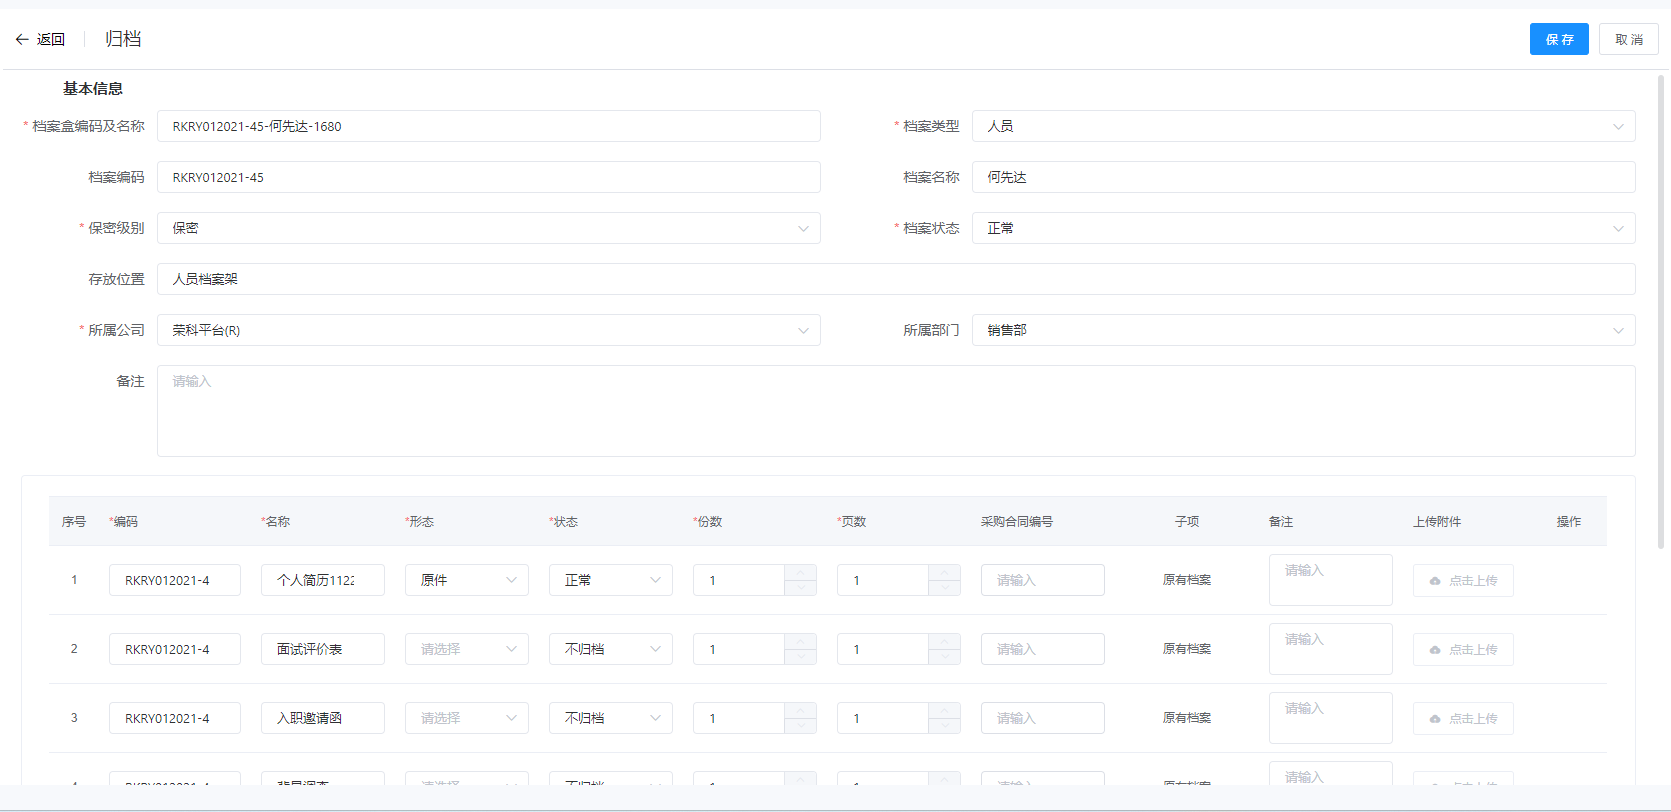Click the vertical scrollbar on the right
The image size is (1671, 812).
click(1661, 310)
